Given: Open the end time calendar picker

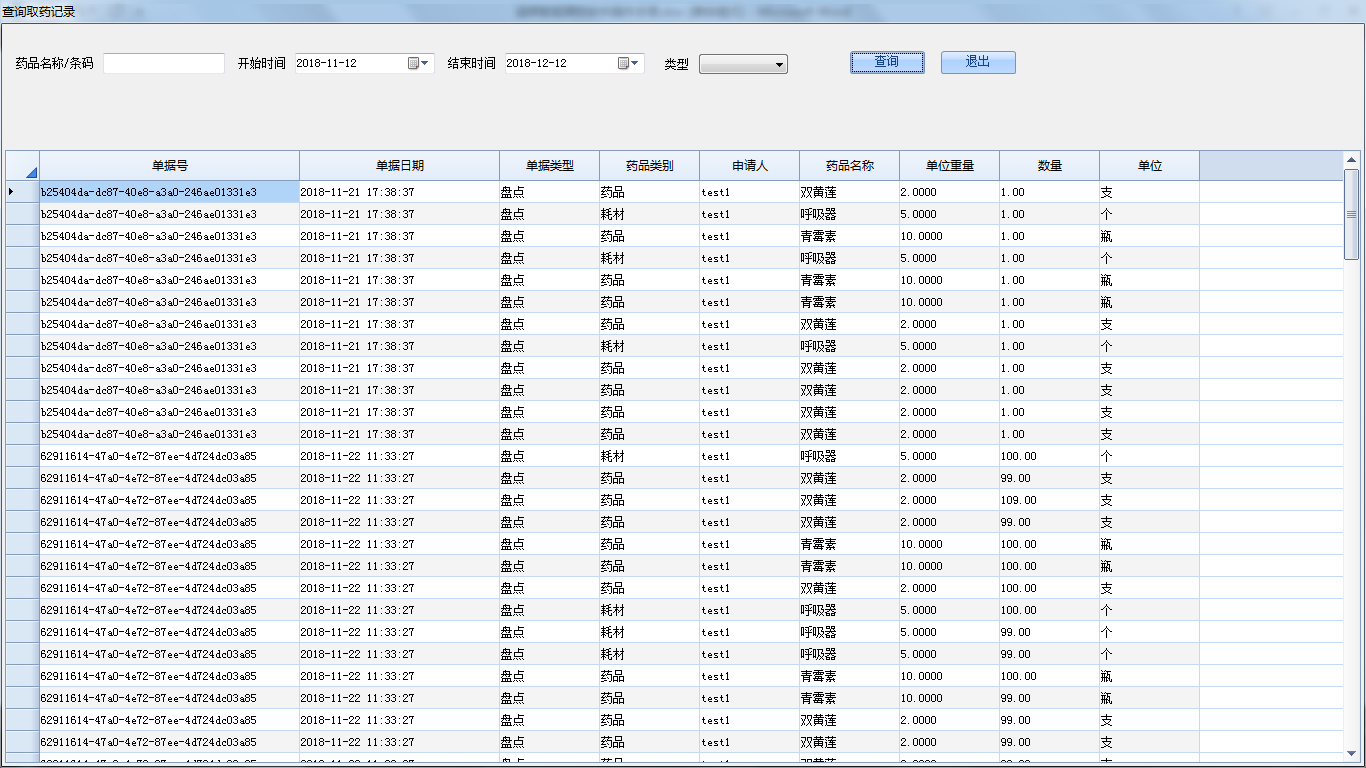Looking at the screenshot, I should pos(628,63).
